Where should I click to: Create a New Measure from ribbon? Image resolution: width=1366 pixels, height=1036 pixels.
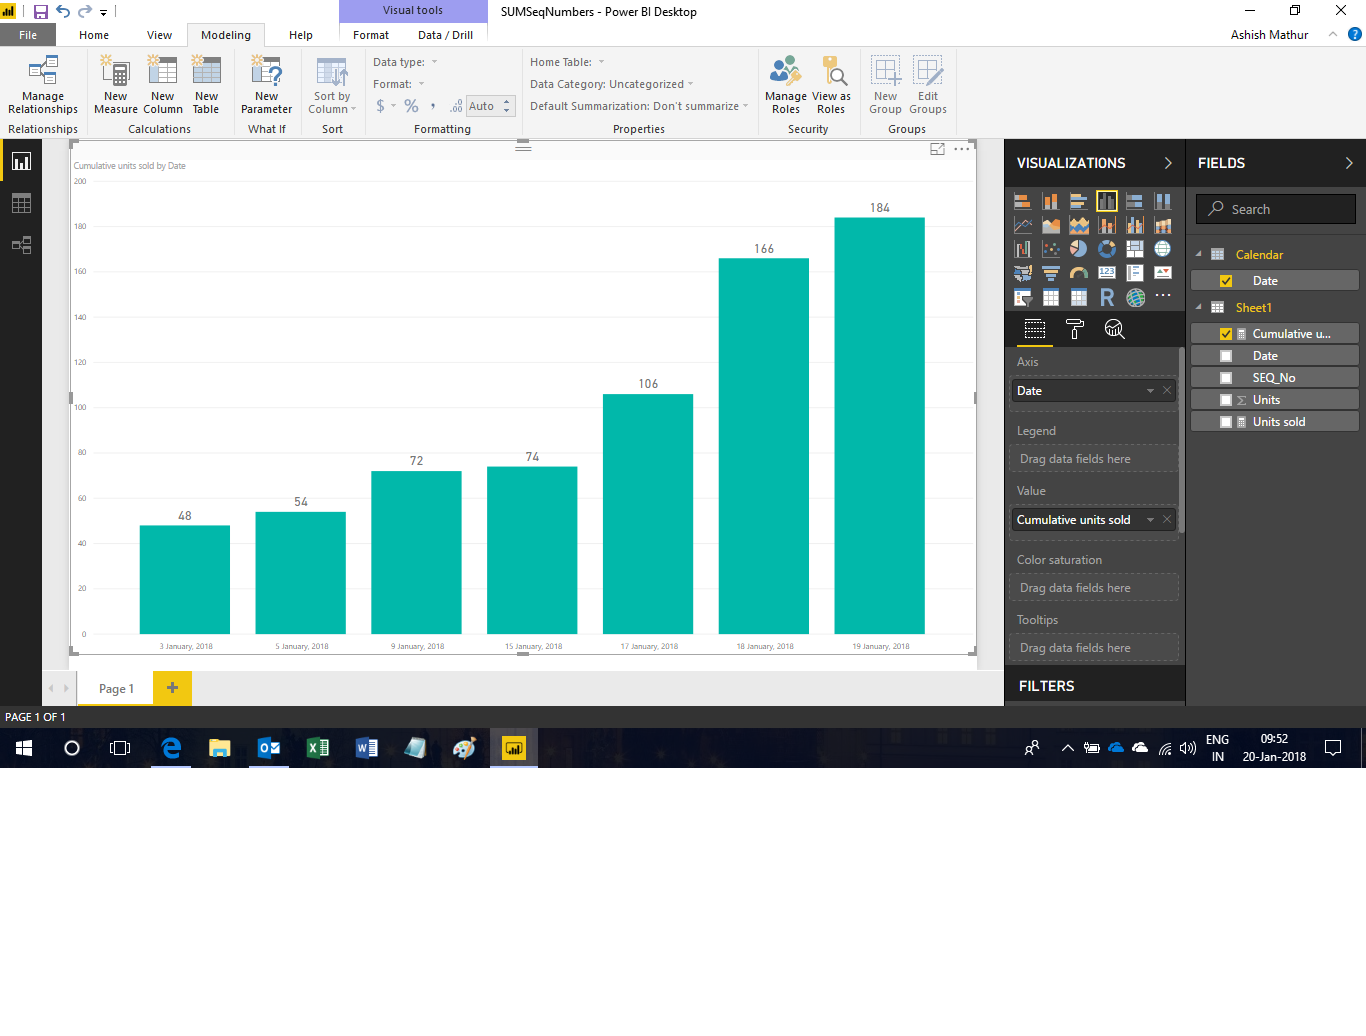click(116, 85)
